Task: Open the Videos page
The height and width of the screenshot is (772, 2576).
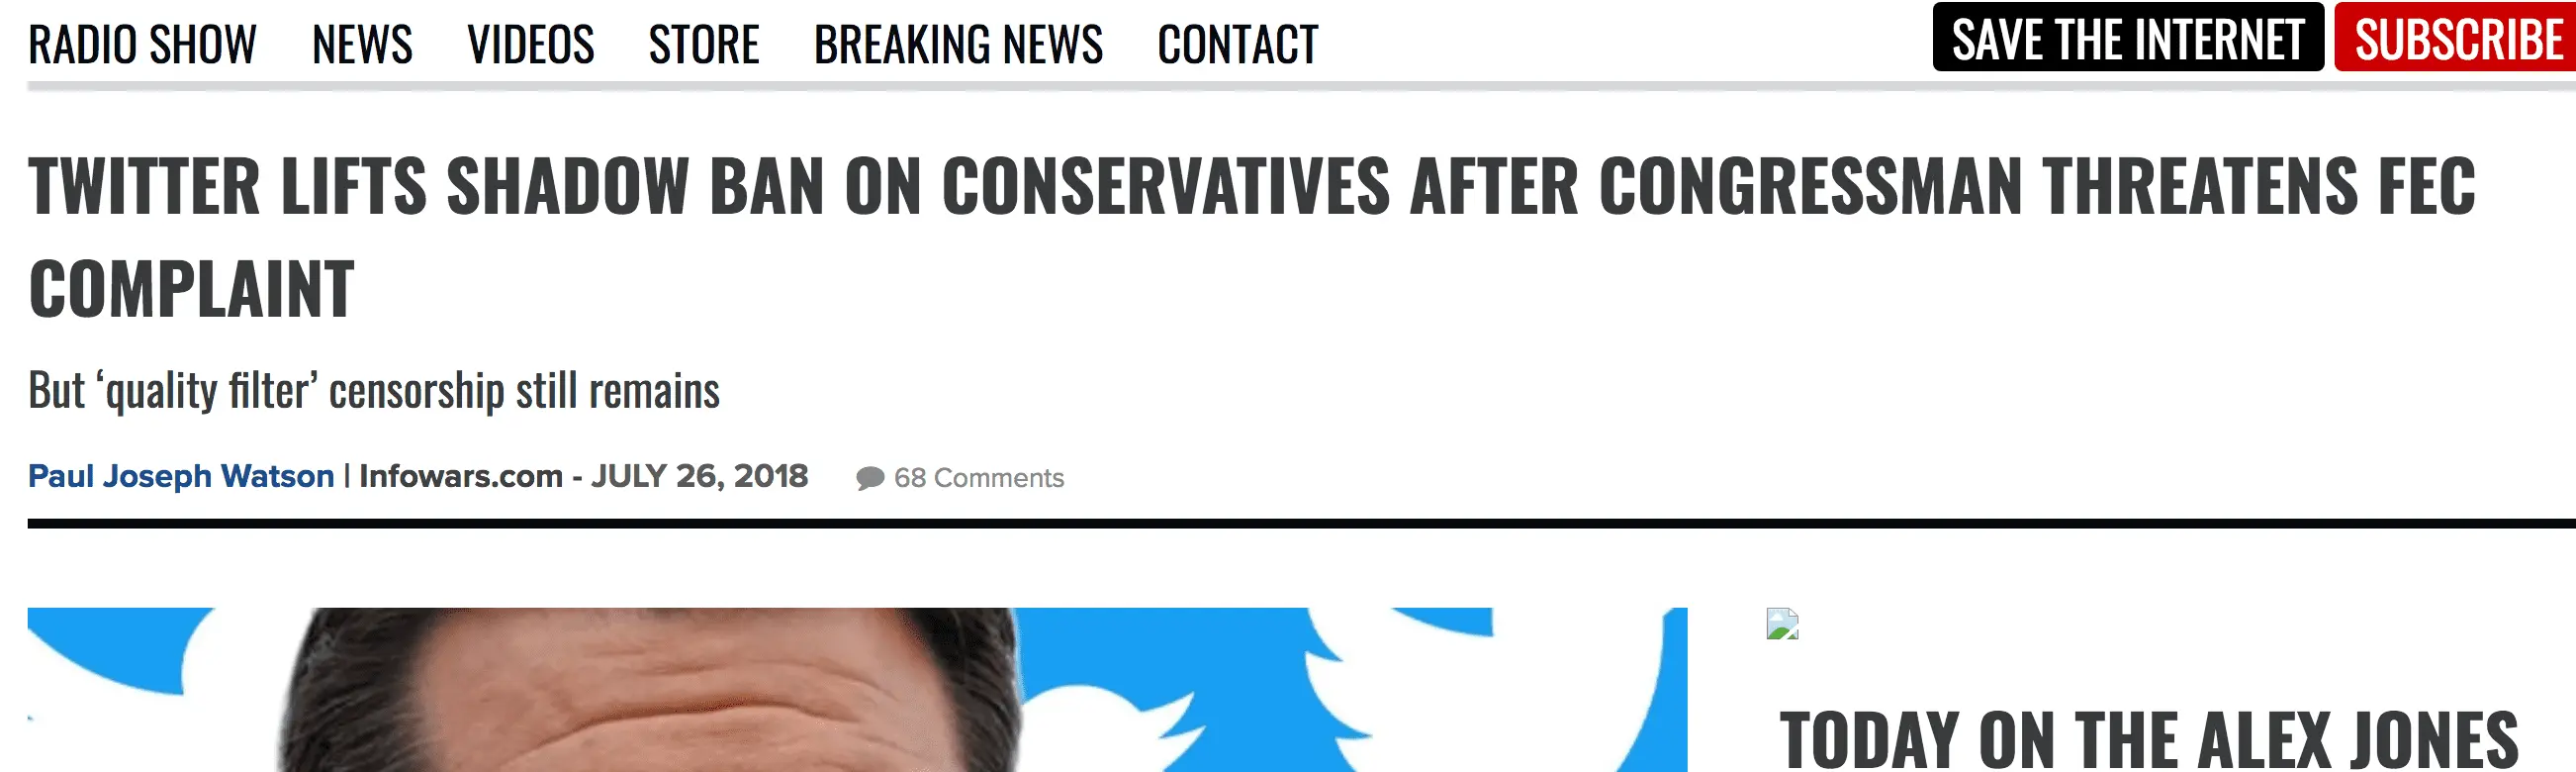Action: point(530,45)
